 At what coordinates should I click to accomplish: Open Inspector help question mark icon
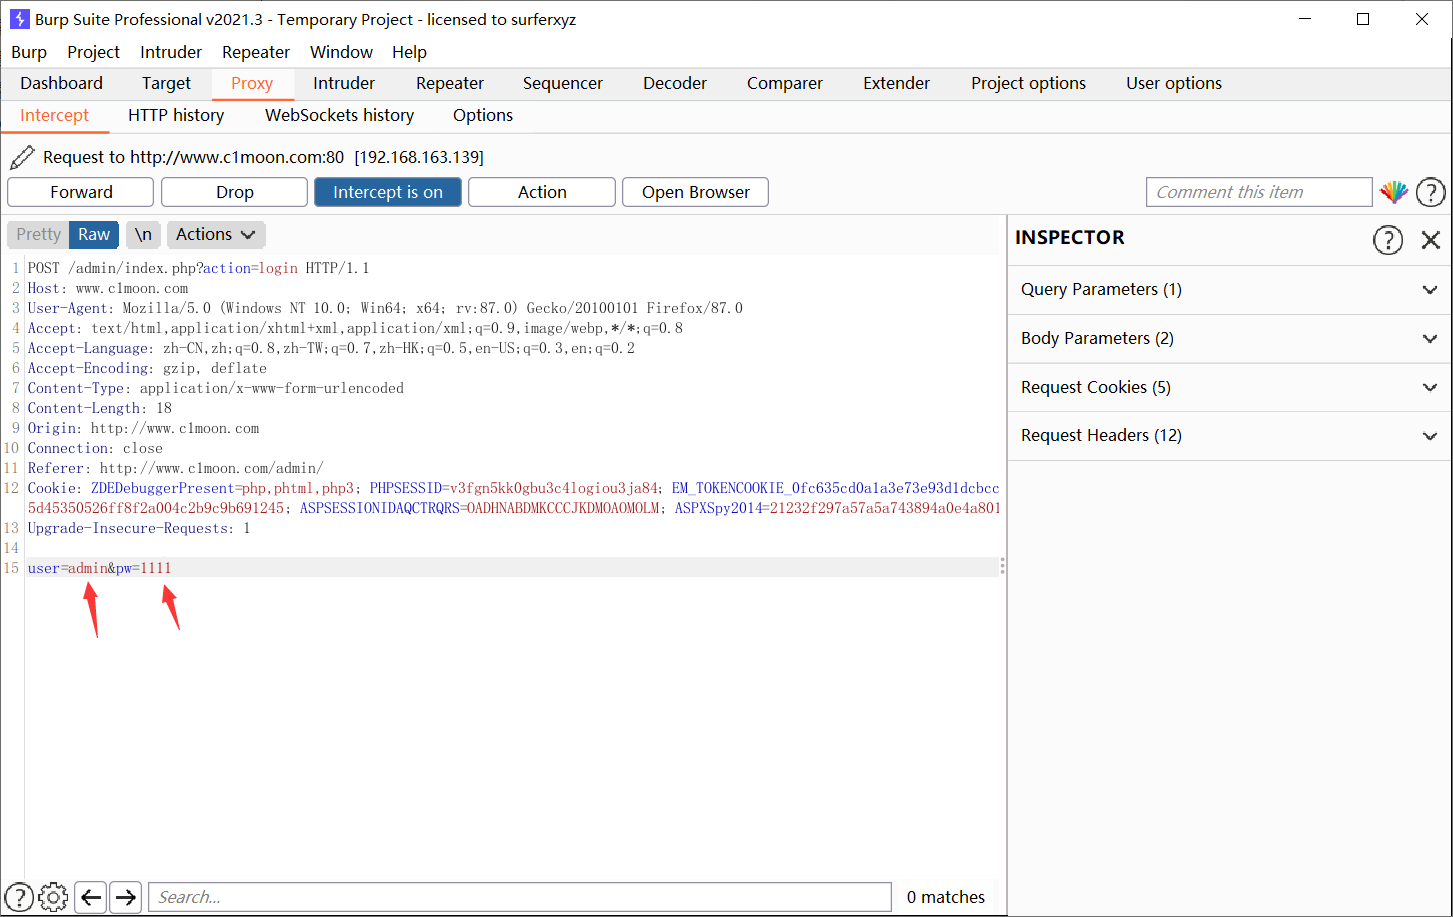[1388, 239]
